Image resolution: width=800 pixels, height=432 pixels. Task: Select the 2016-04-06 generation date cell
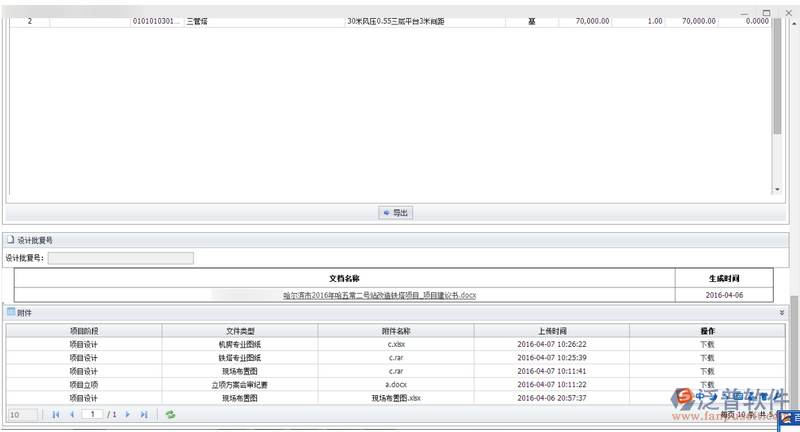tap(724, 295)
